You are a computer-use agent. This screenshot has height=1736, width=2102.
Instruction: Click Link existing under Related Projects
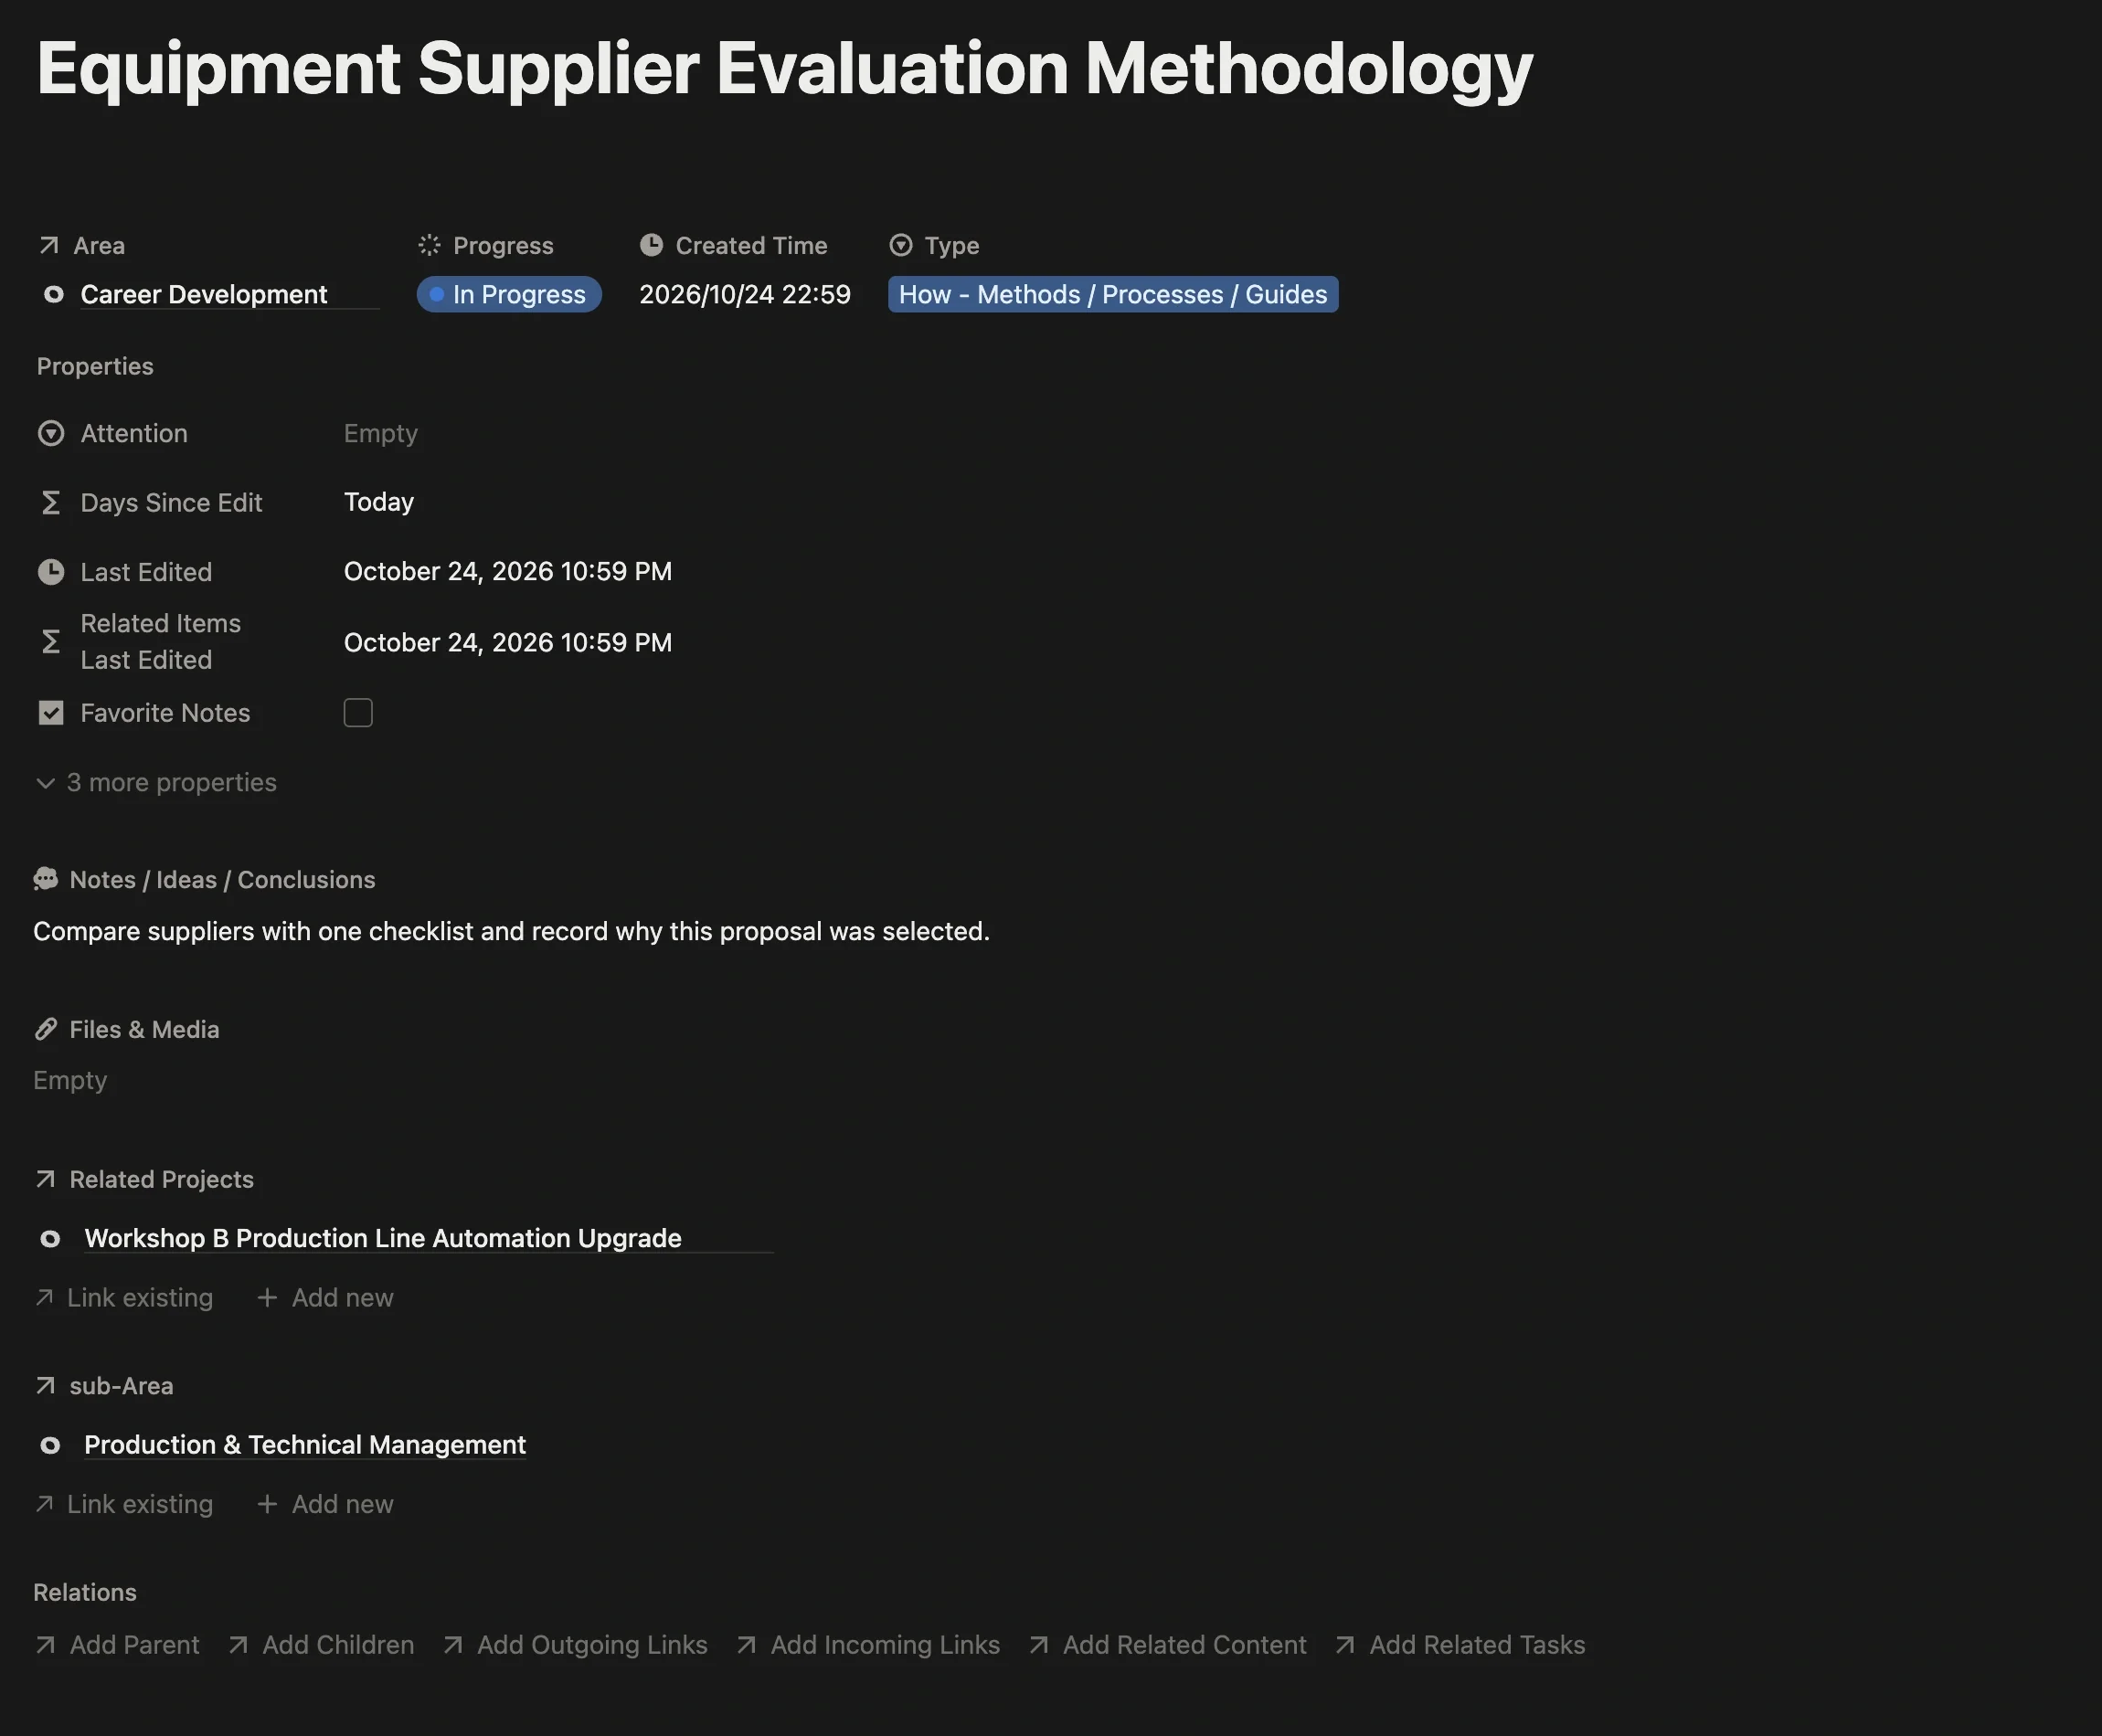coord(125,1298)
